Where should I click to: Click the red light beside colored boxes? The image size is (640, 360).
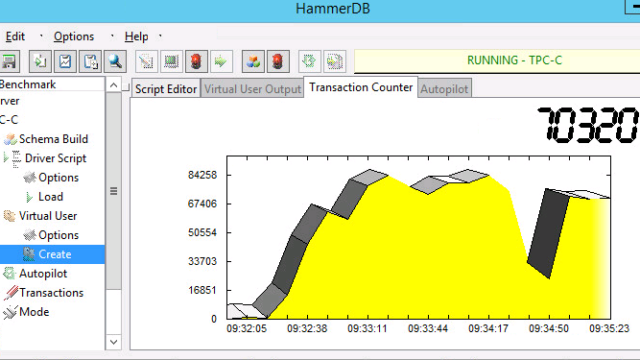pyautogui.click(x=278, y=62)
